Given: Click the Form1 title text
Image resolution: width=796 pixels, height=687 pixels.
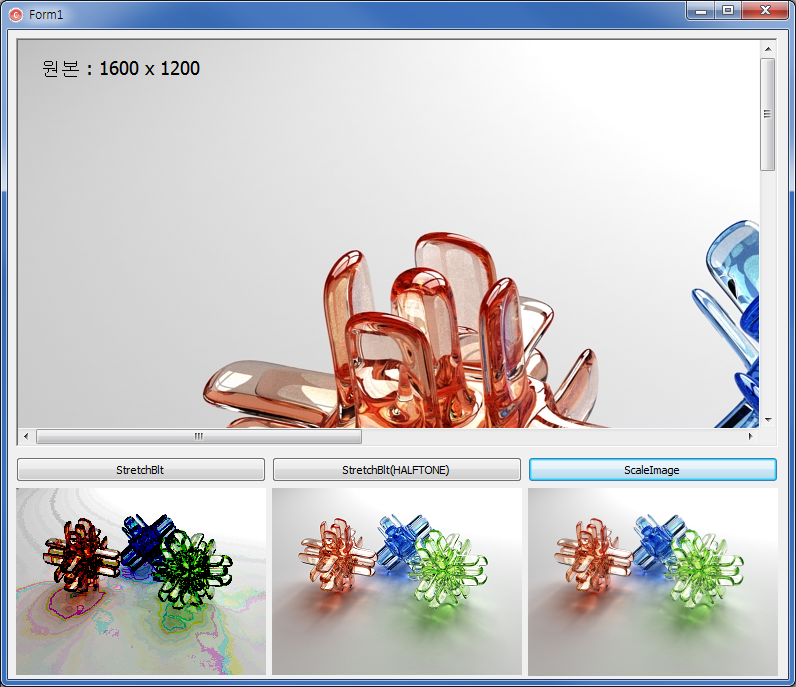Looking at the screenshot, I should pyautogui.click(x=46, y=15).
